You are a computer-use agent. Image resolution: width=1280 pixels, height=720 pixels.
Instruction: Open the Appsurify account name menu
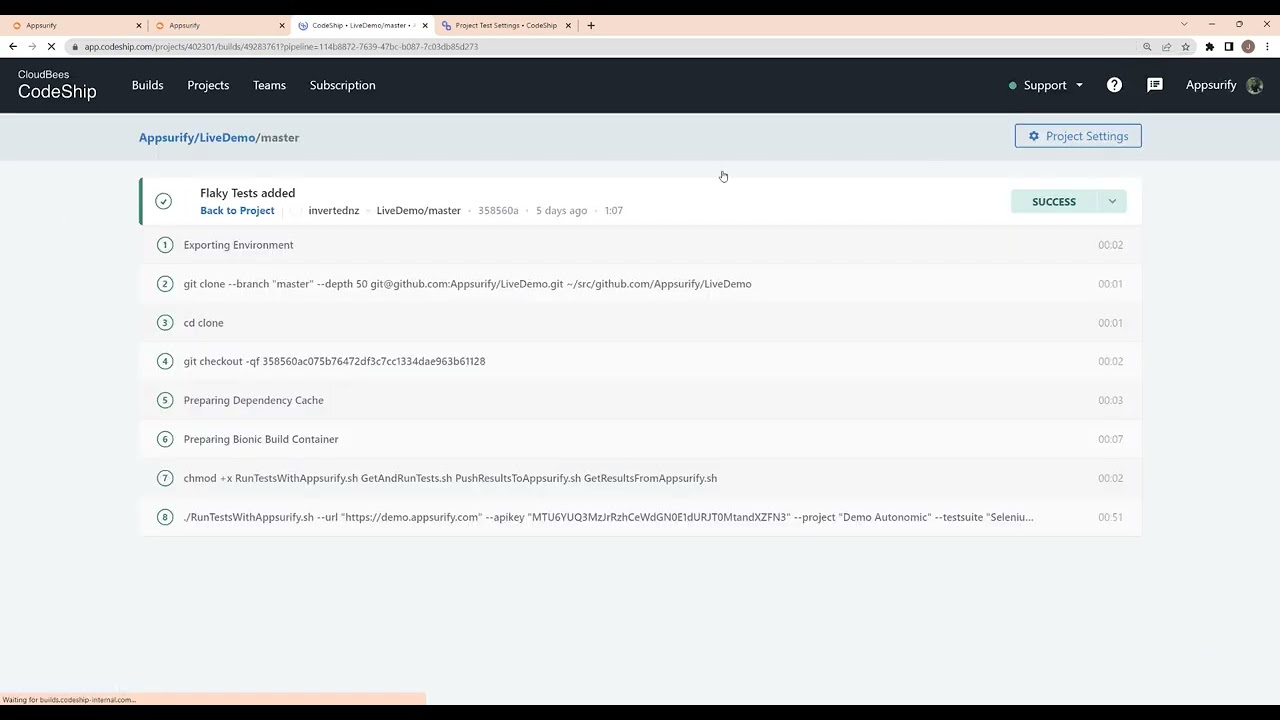click(x=1211, y=85)
